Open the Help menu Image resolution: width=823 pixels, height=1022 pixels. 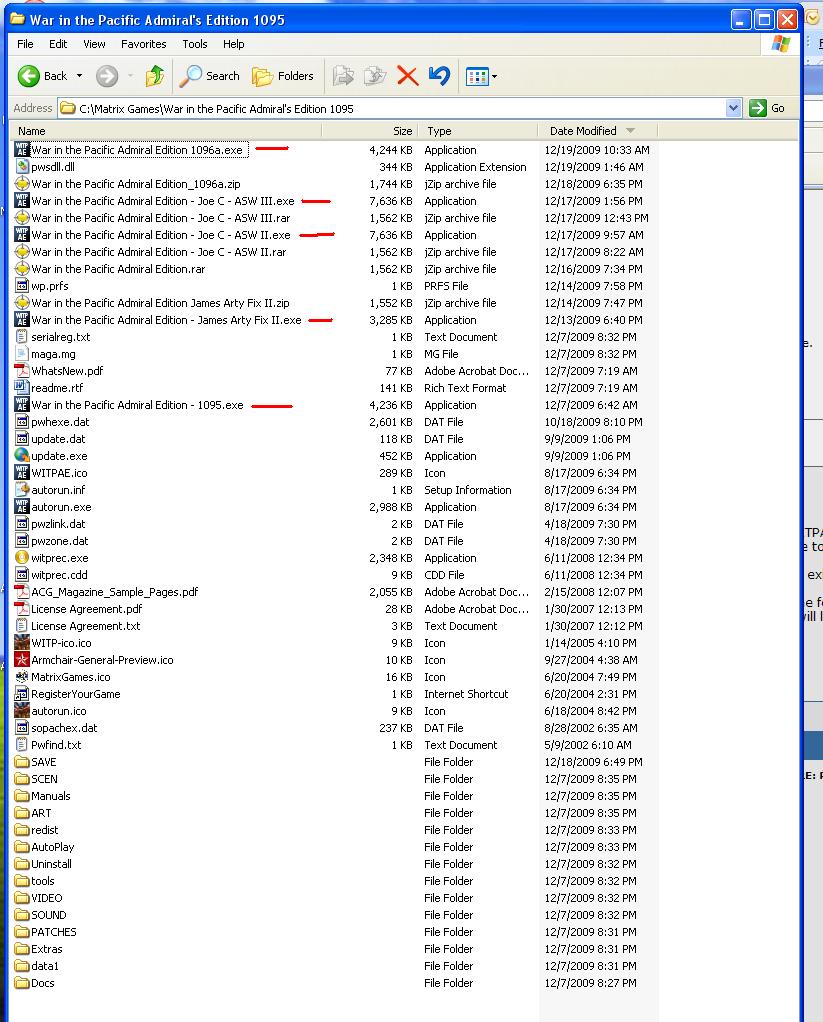[233, 44]
